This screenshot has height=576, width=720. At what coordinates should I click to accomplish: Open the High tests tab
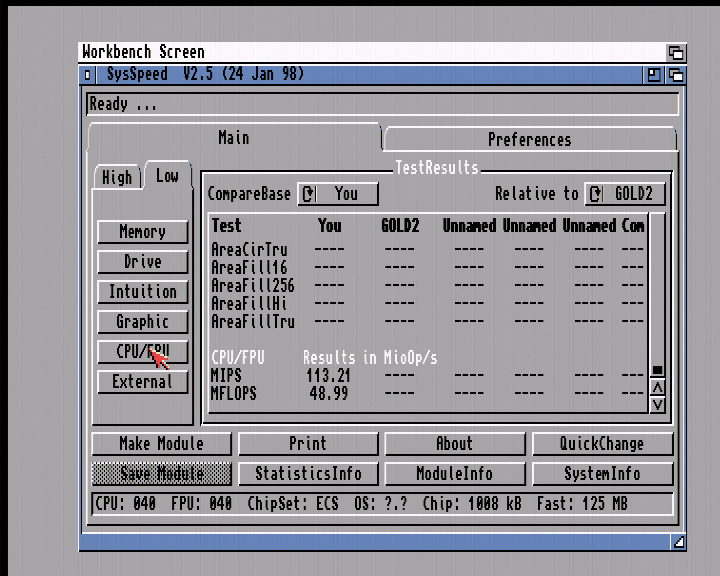click(117, 177)
